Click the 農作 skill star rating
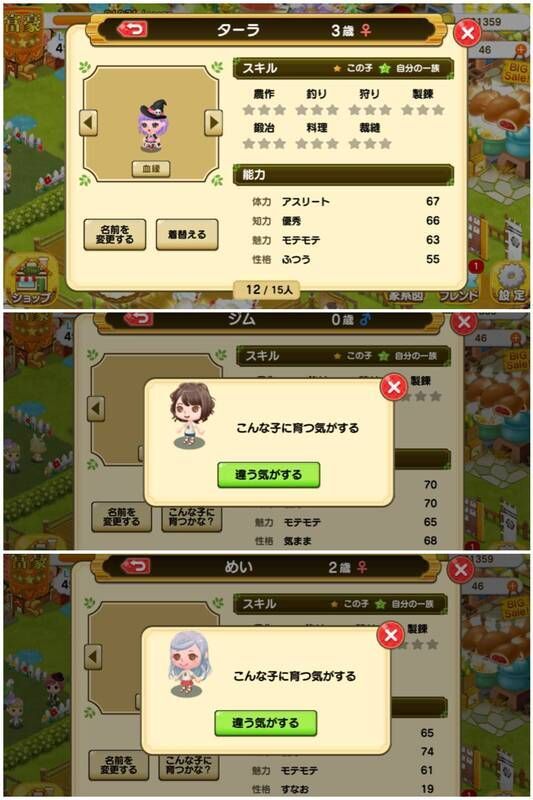Screen dimensions: 533x800 tap(264, 110)
